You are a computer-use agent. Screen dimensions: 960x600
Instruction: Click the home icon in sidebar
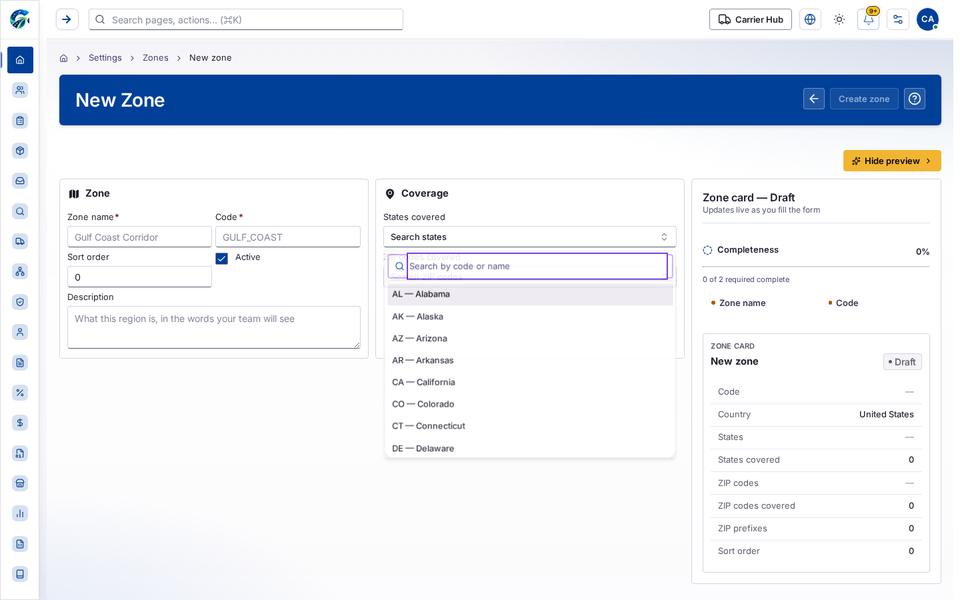(20, 60)
